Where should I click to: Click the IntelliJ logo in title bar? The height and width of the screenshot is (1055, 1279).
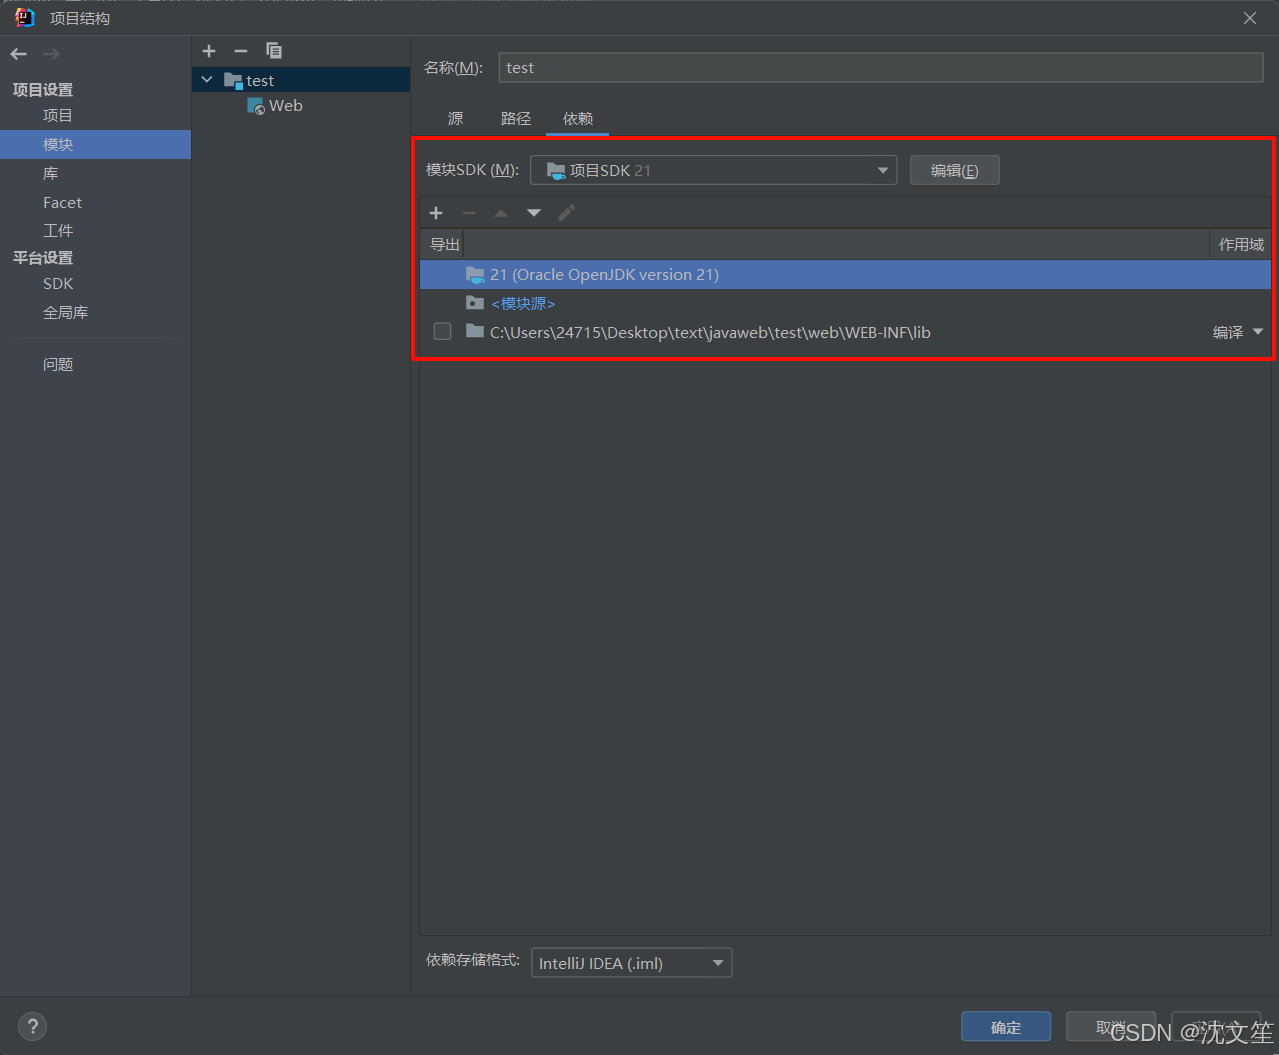pyautogui.click(x=25, y=18)
